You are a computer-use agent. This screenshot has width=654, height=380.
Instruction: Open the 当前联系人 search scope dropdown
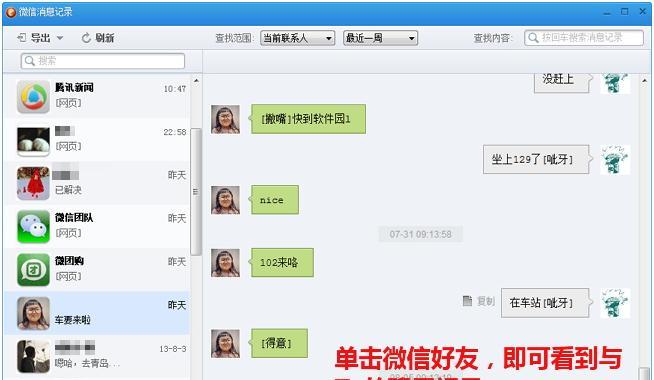click(x=297, y=38)
